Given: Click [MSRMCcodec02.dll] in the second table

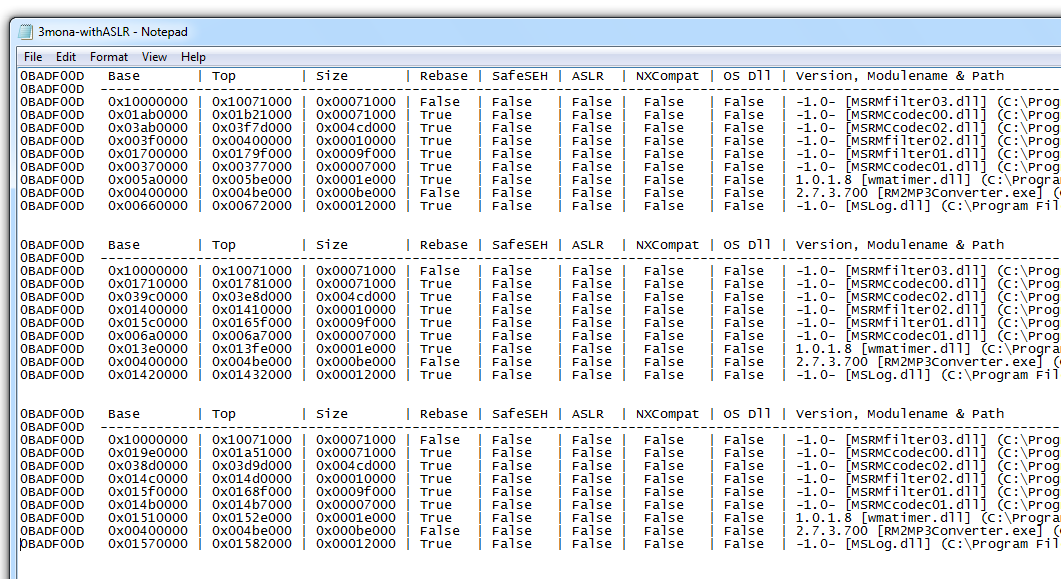Looking at the screenshot, I should tap(916, 297).
